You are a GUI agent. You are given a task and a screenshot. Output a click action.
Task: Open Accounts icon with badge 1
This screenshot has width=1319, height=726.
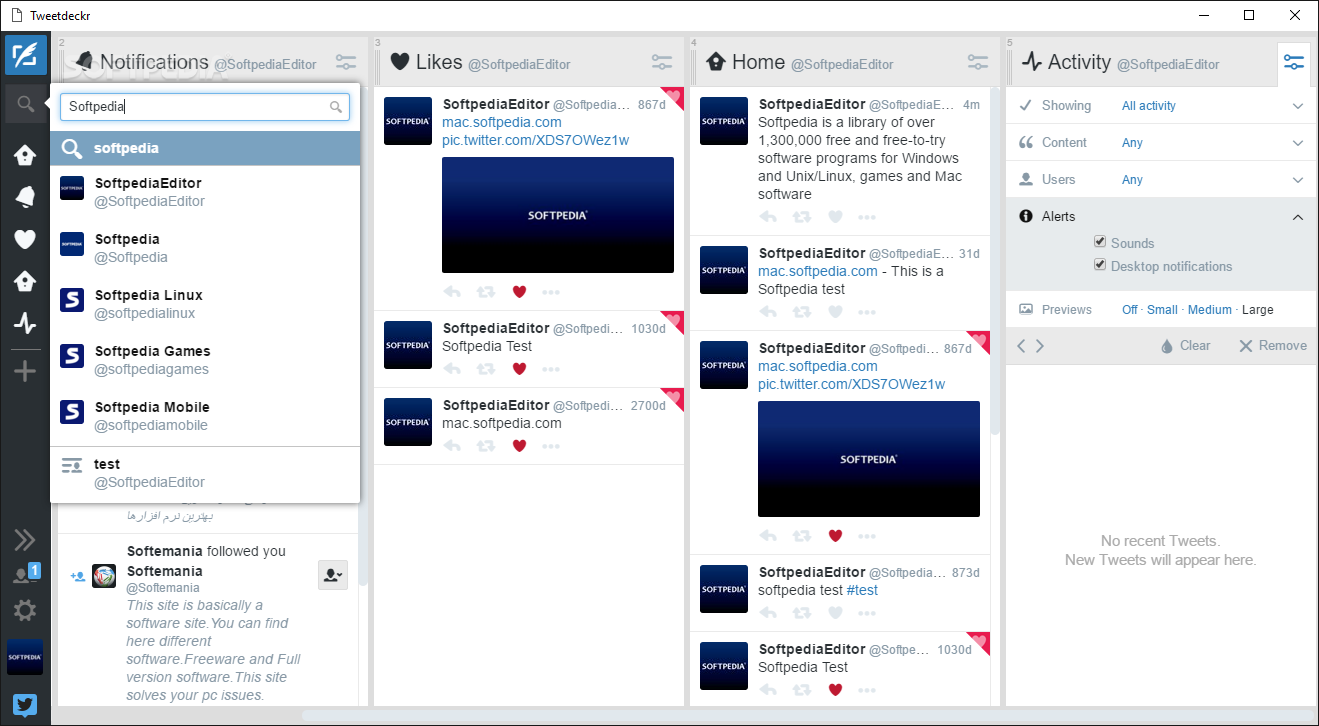tap(25, 575)
